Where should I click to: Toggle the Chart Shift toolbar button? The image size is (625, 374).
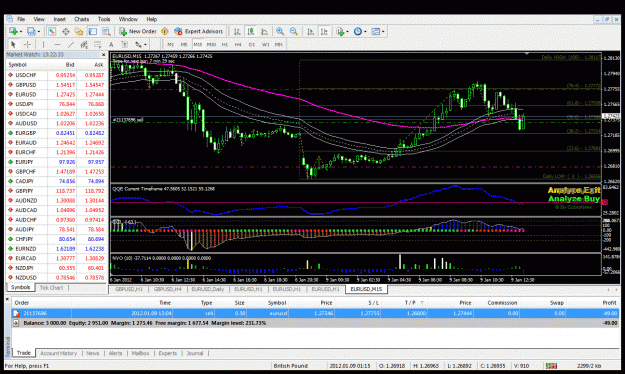coord(324,31)
